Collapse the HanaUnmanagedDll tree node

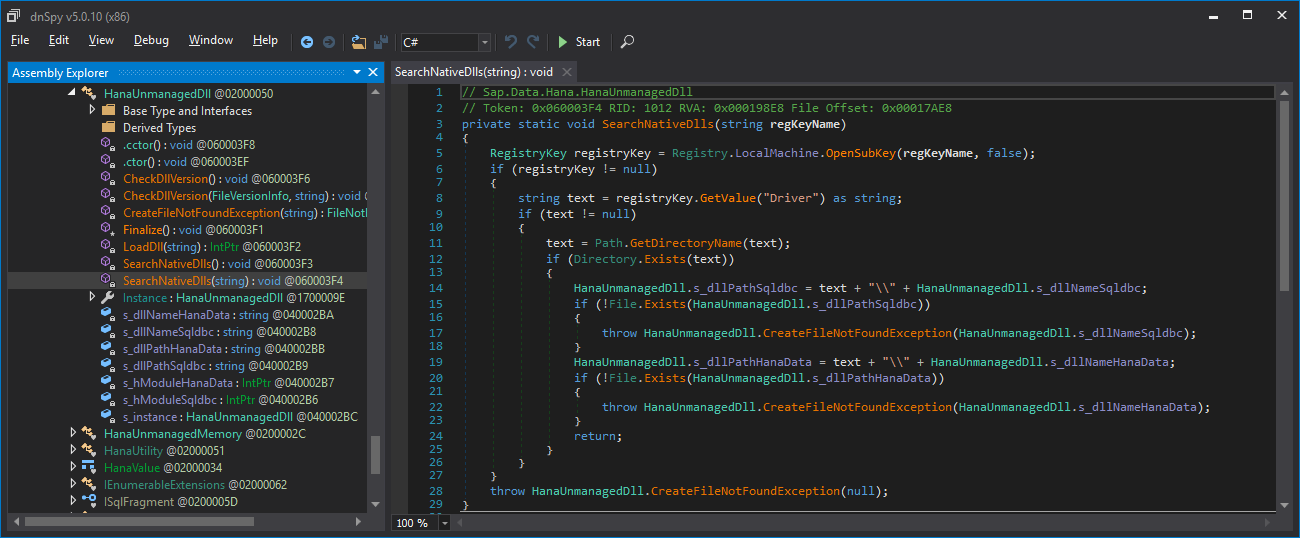(x=72, y=93)
